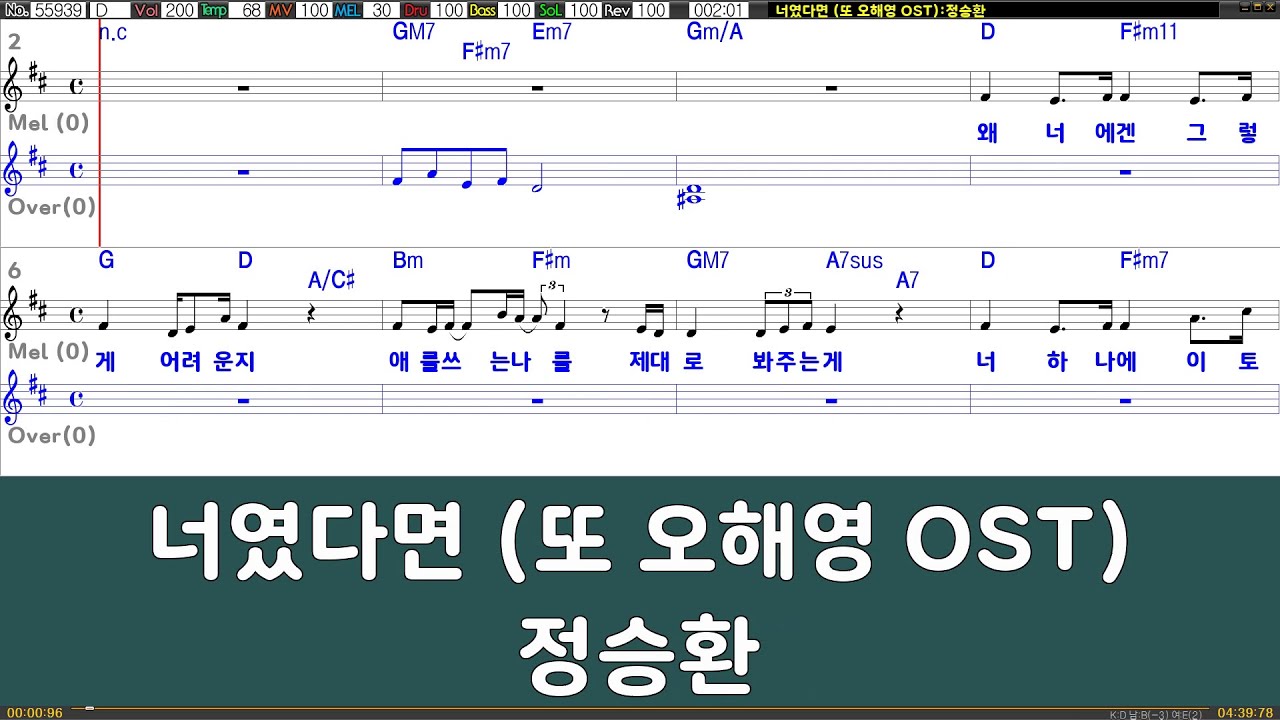Move the playback progress slider handle
Screen dimensions: 1280x720
tap(89, 708)
